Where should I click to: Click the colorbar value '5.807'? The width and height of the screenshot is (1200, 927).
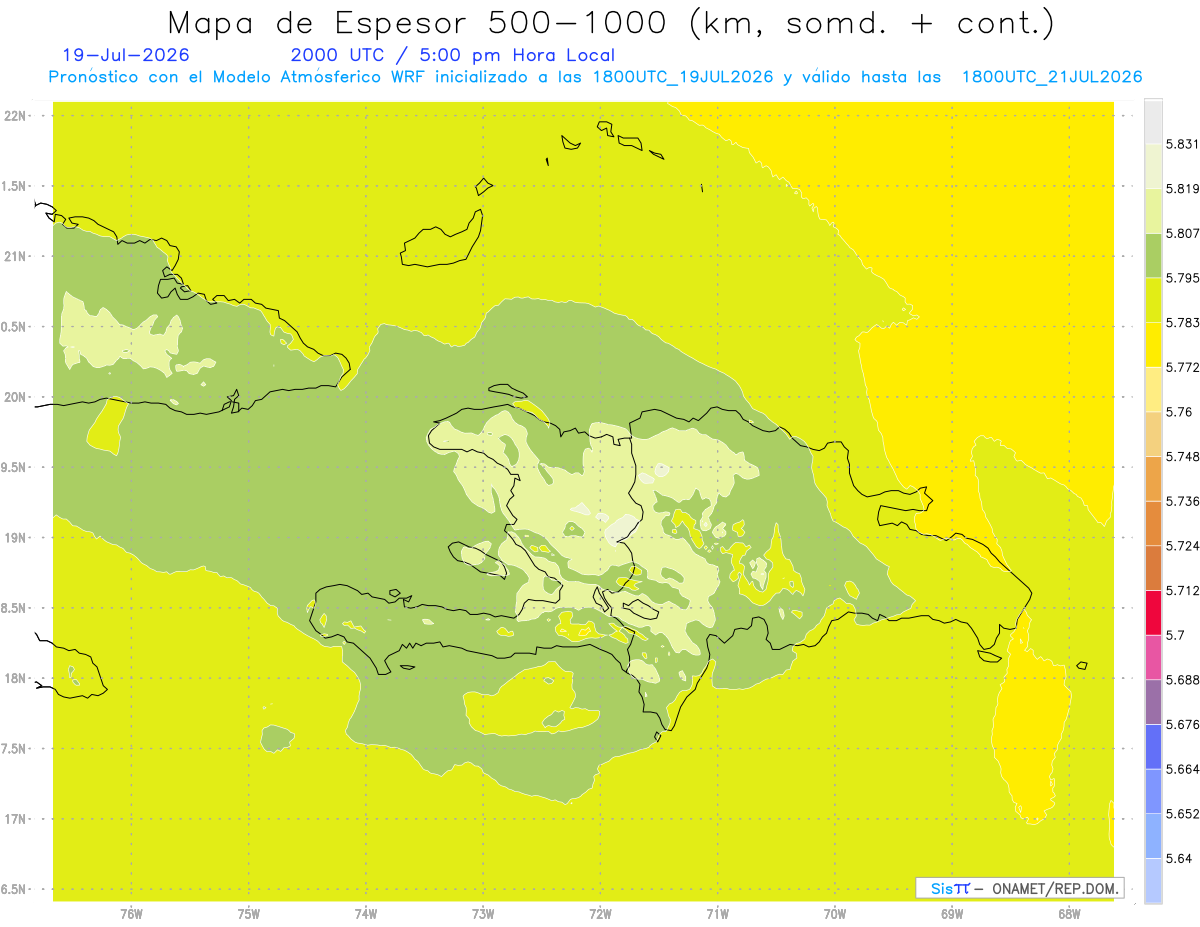coord(1180,233)
